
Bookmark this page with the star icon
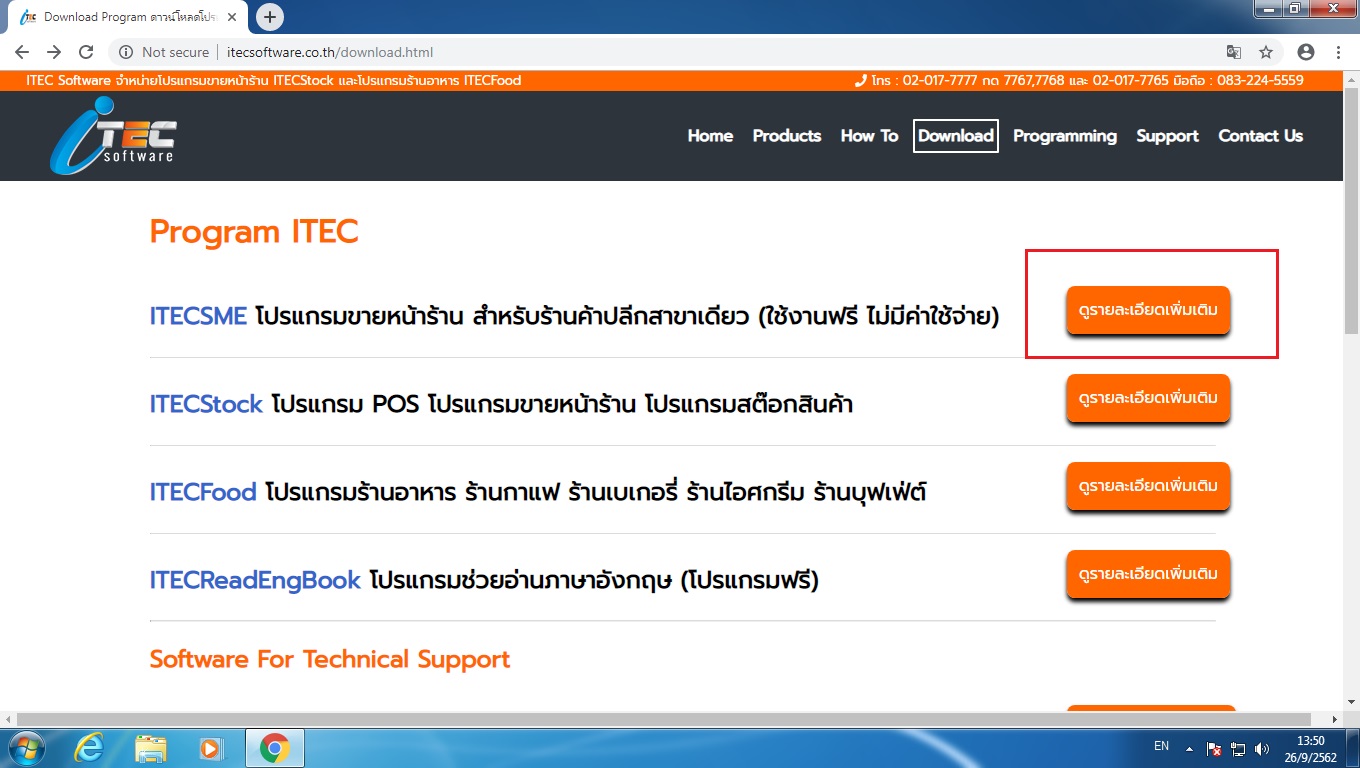coord(1266,52)
